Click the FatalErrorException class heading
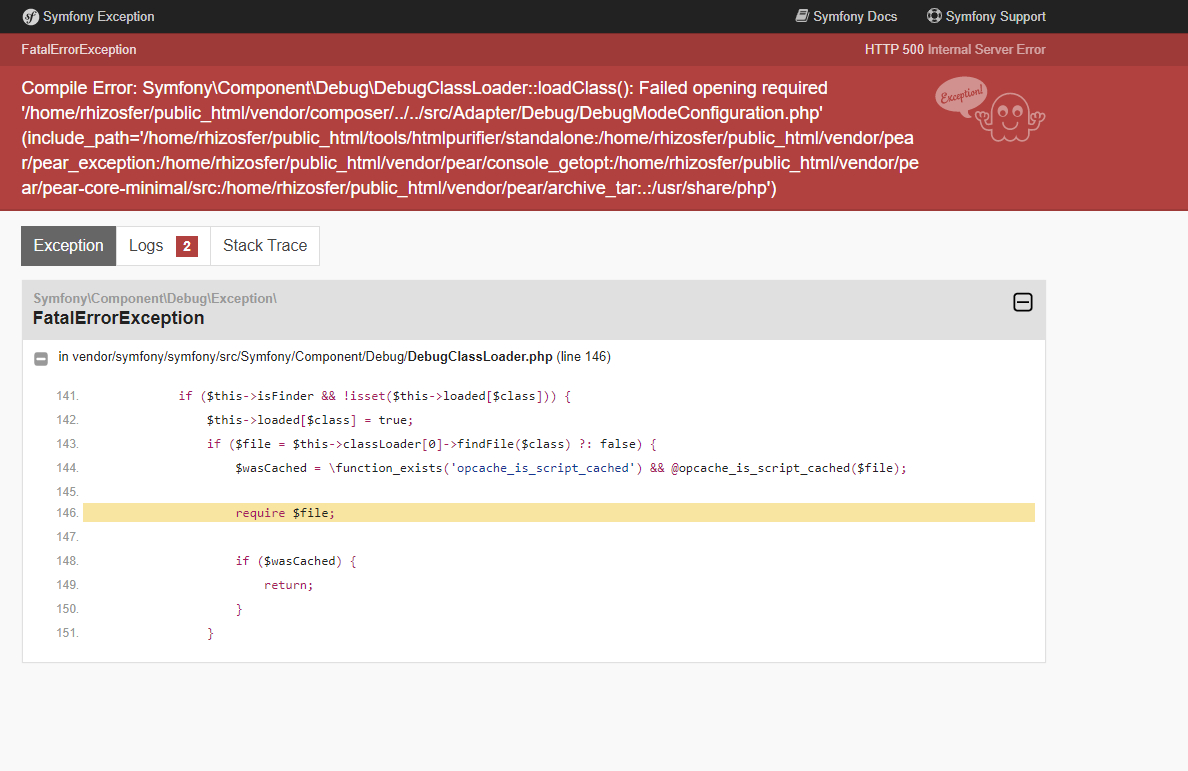Screen dimensions: 1188x771 pyautogui.click(x=119, y=318)
